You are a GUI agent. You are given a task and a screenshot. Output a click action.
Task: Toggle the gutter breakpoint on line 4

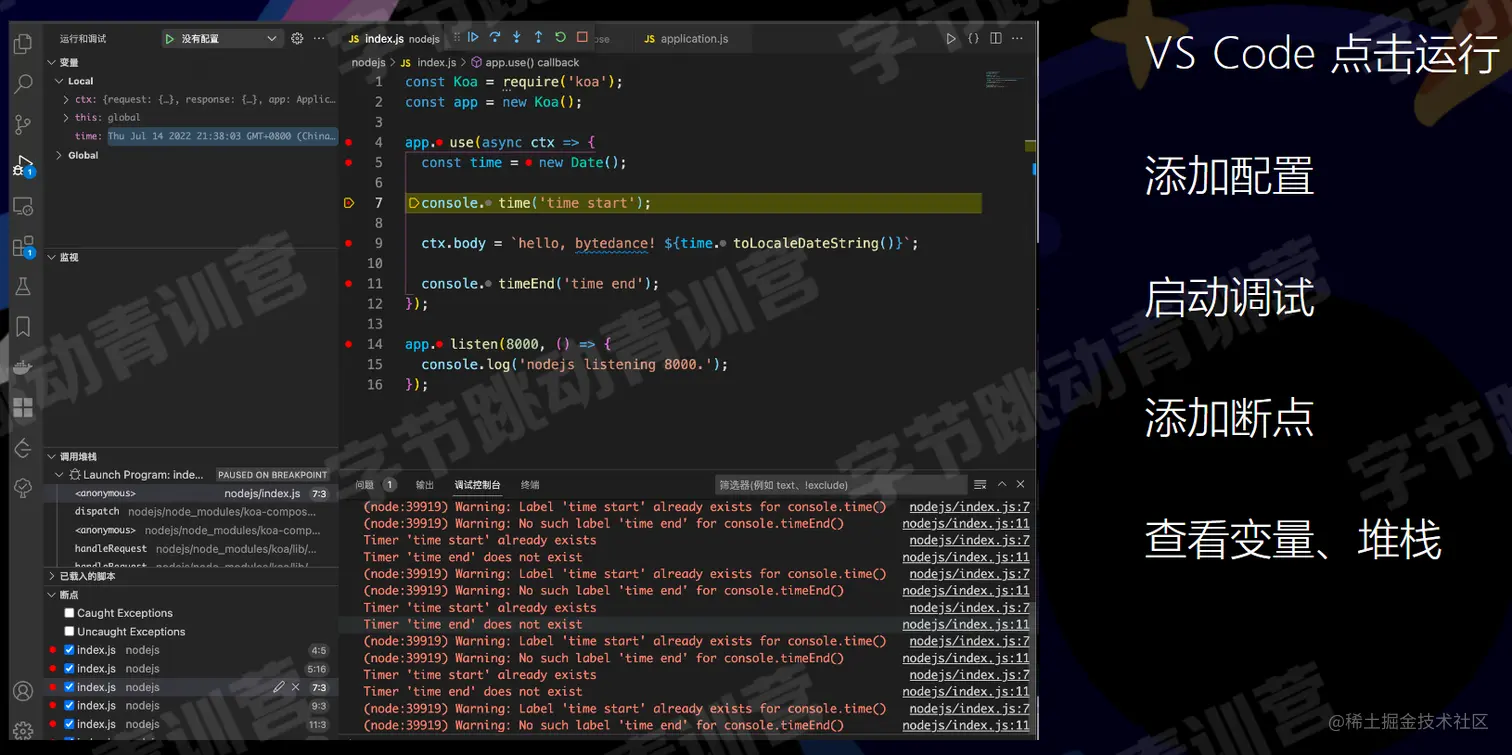point(348,142)
